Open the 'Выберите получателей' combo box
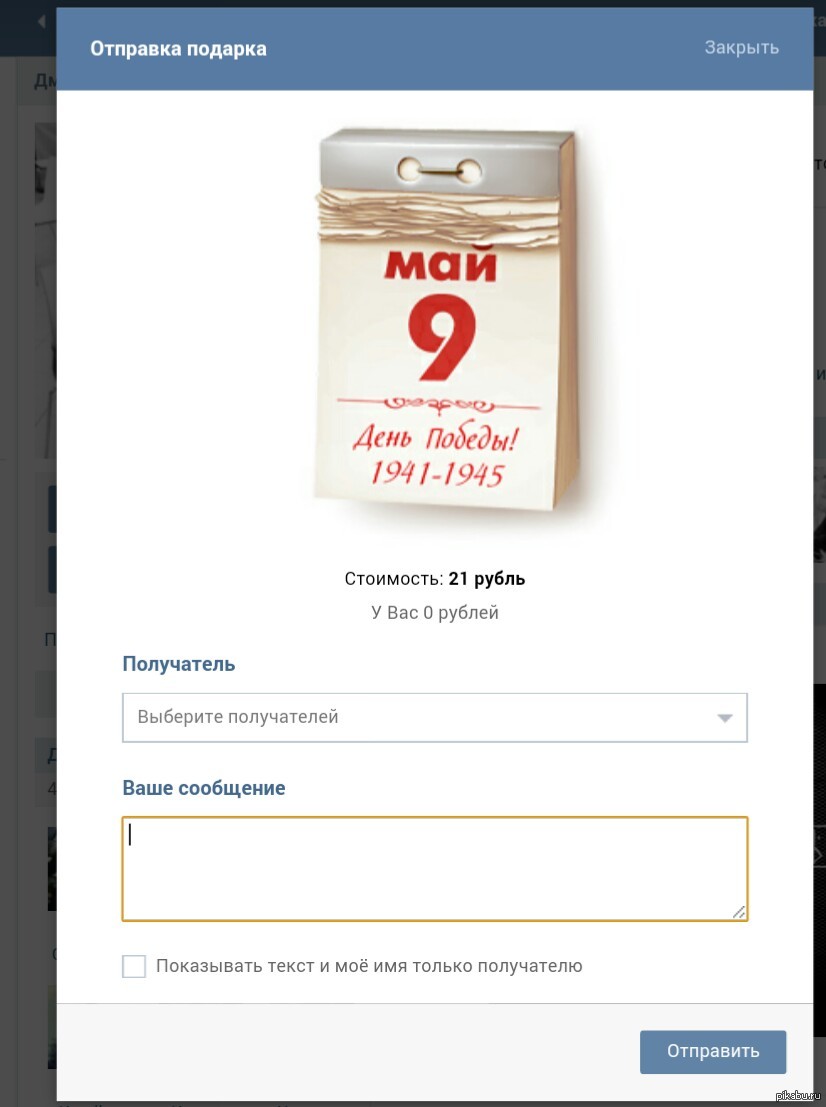The image size is (826, 1107). click(x=435, y=717)
